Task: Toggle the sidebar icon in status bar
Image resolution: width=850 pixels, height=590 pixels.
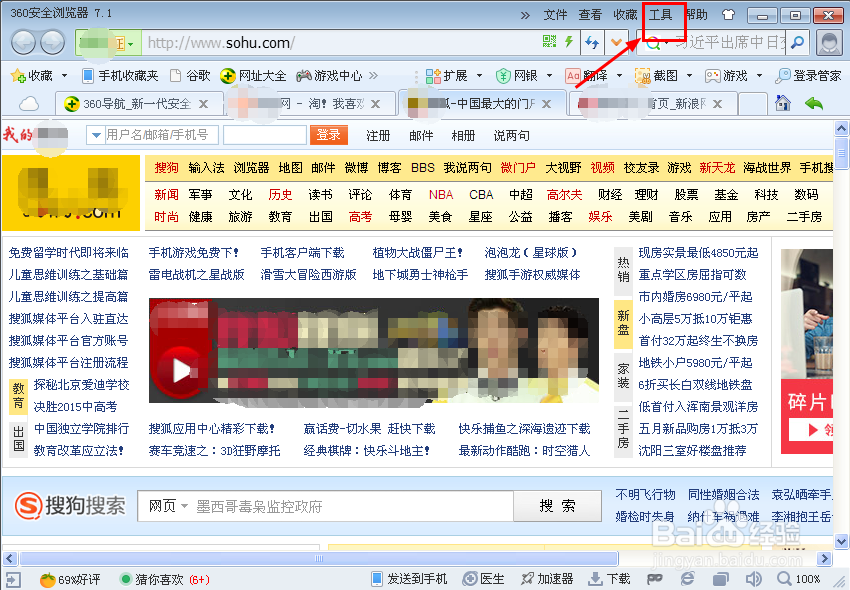Action: (x=12, y=580)
